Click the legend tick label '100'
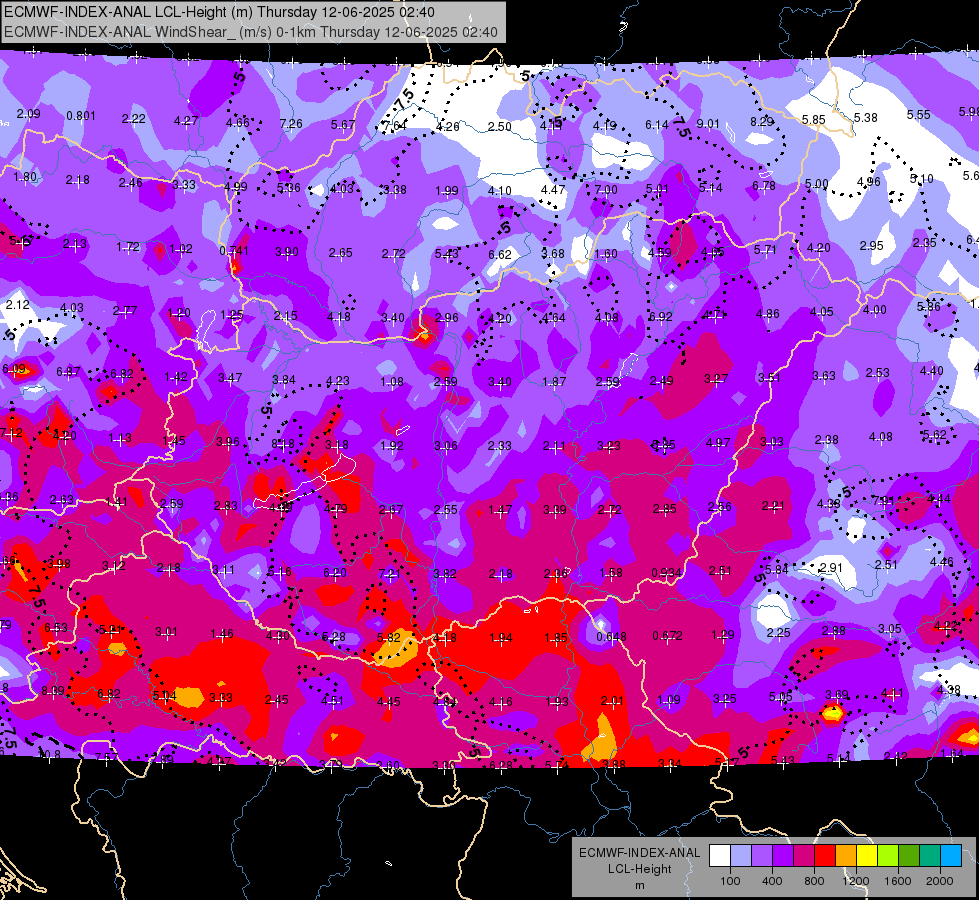The width and height of the screenshot is (979, 900). 730,881
